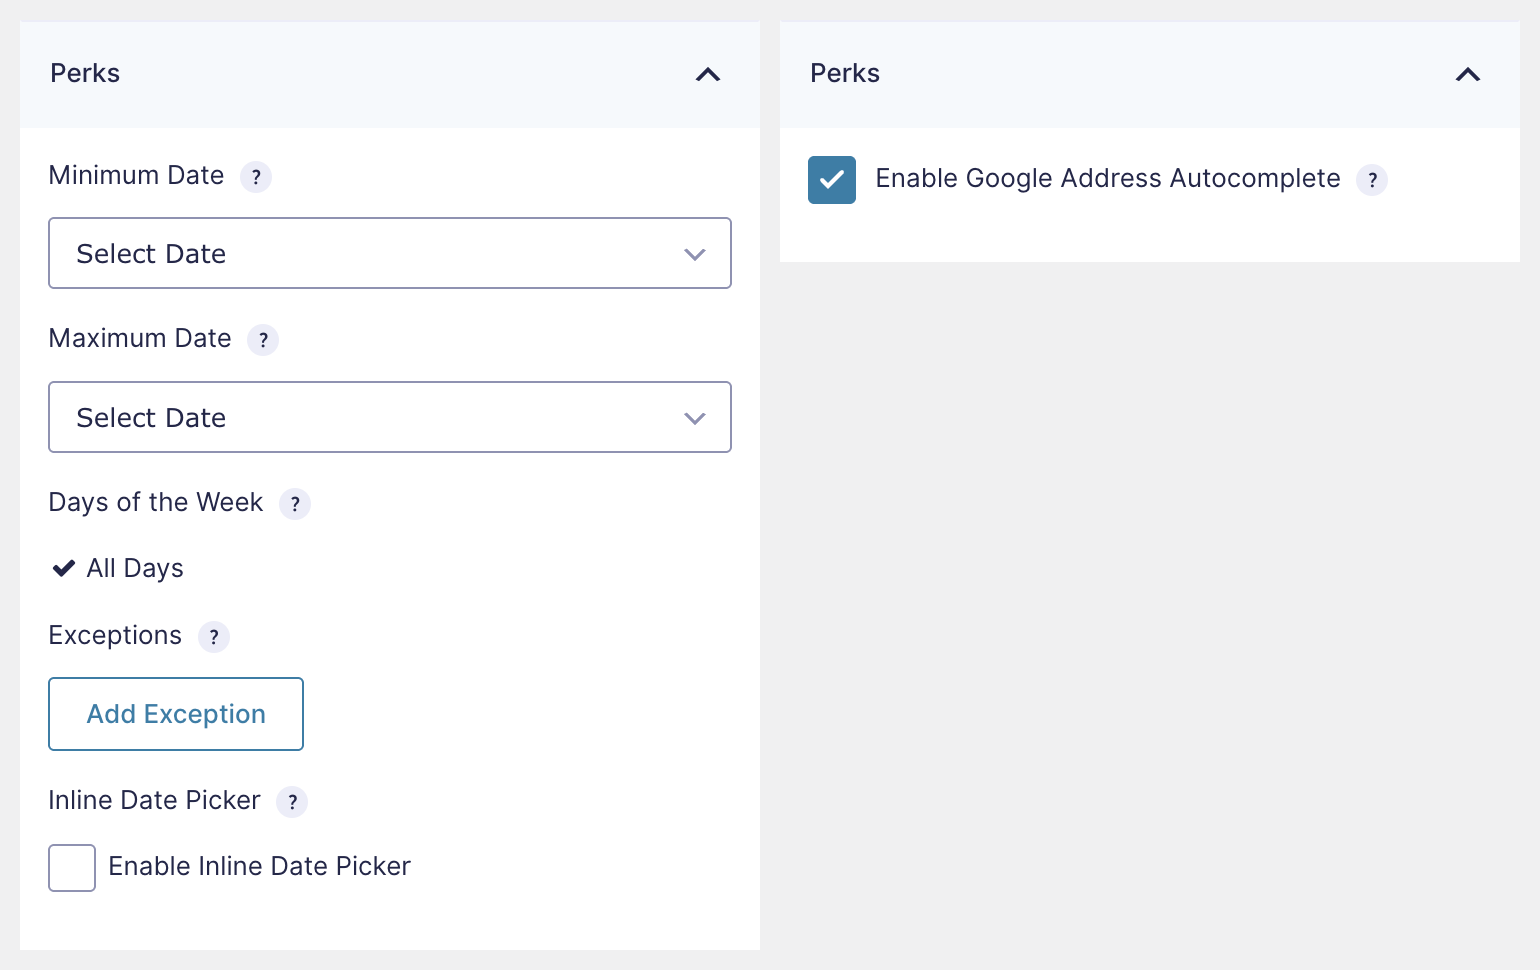Open the Maximum Date Select Date dropdown
Screen dimensions: 1540x970
390,417
